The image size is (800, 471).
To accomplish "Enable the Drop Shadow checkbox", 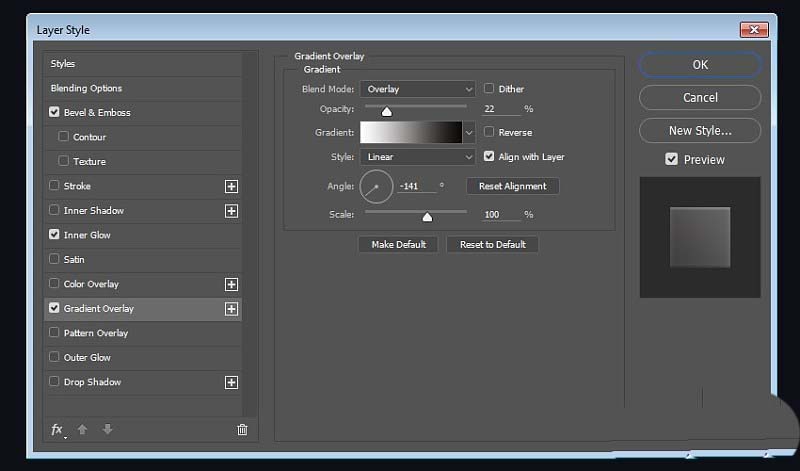I will [x=54, y=381].
